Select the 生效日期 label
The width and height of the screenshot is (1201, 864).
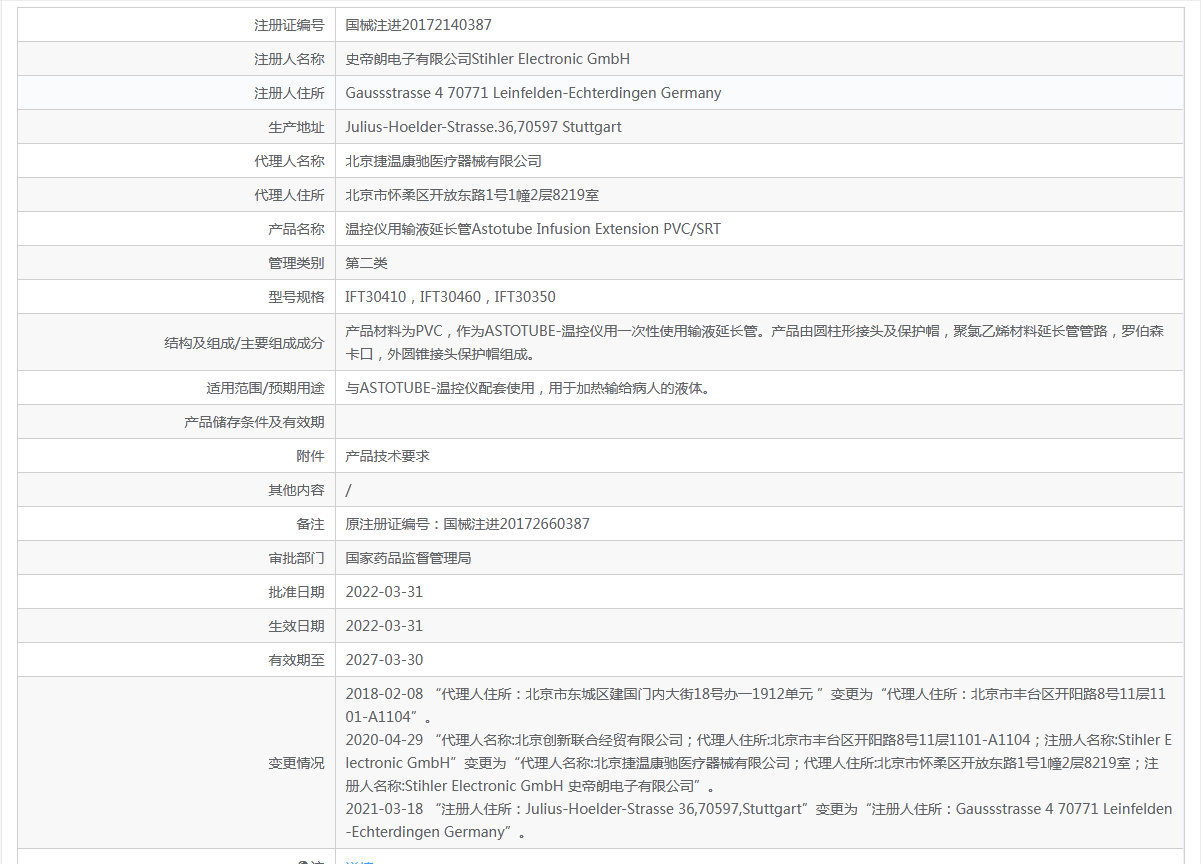tap(296, 626)
